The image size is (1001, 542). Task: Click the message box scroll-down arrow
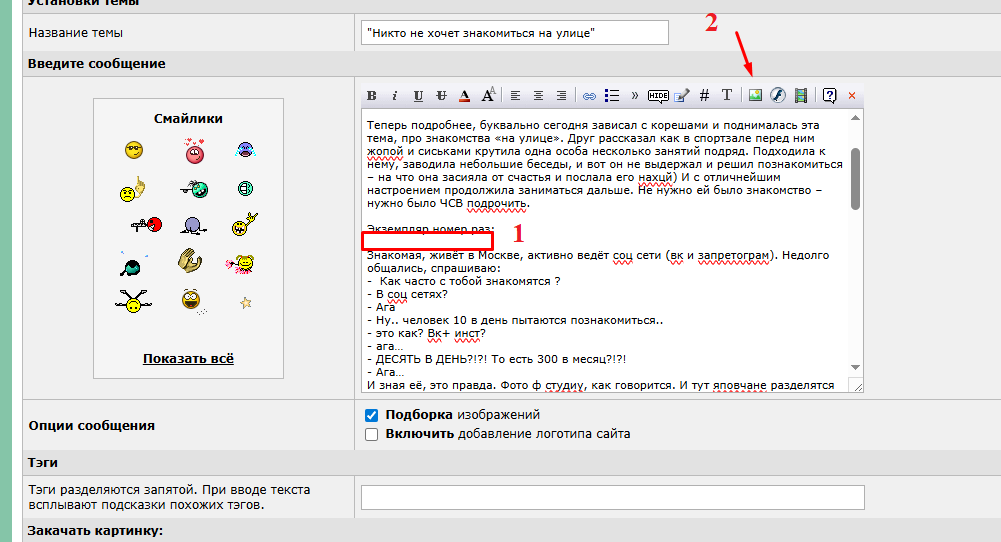coord(855,367)
